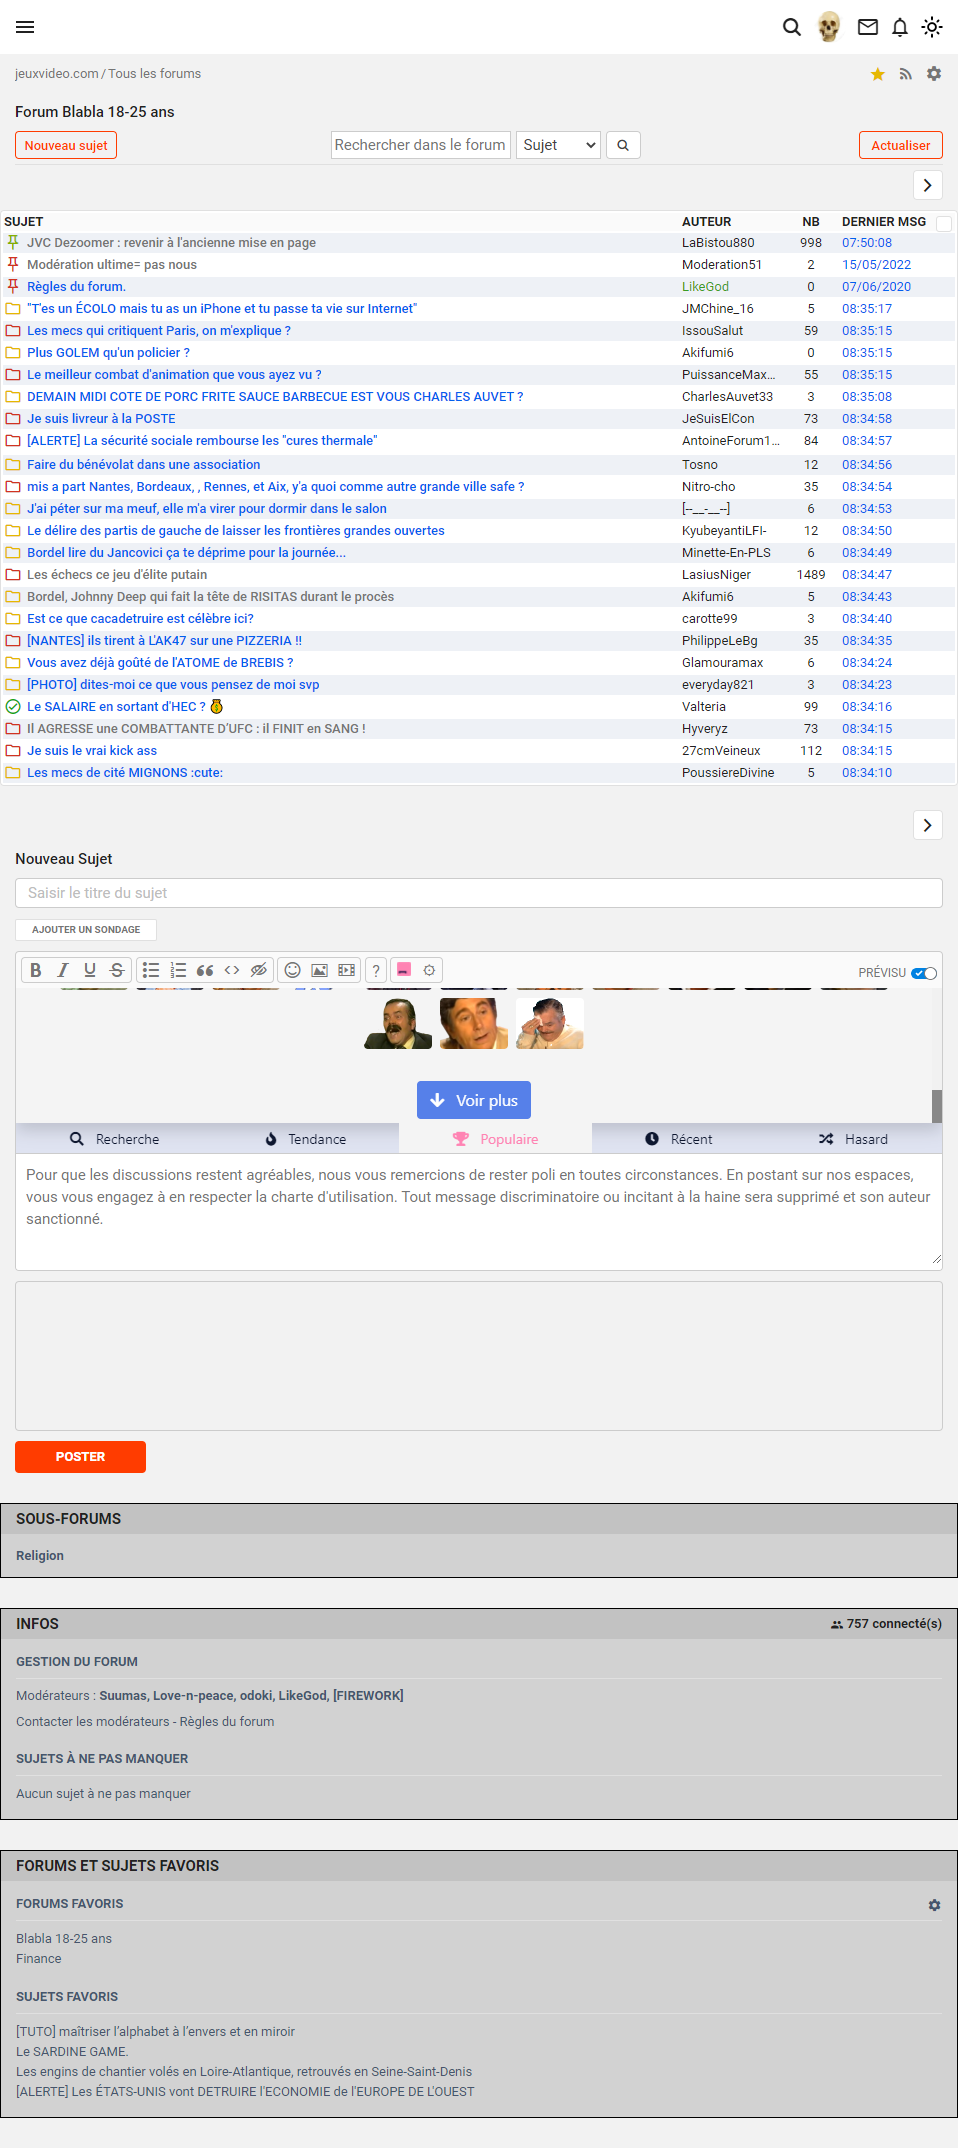Switch to the Hasard sticker tab
This screenshot has height=2148, width=958.
coord(853,1139)
